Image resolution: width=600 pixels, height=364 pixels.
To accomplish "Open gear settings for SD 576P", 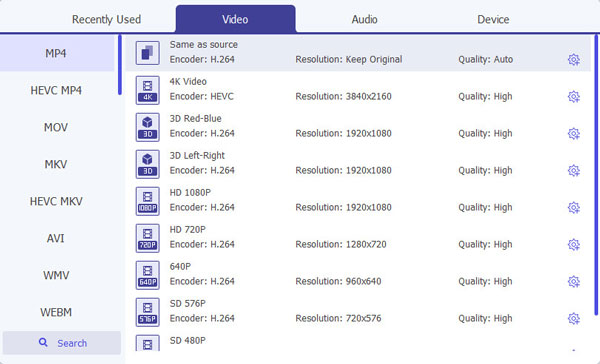I will pyautogui.click(x=573, y=318).
